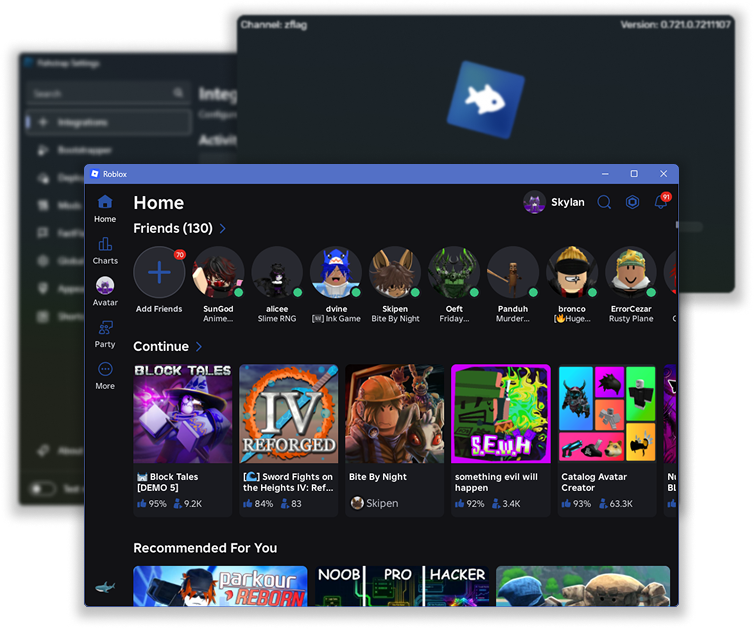Open SunGod's friend avatar
754x629 pixels.
point(218,272)
